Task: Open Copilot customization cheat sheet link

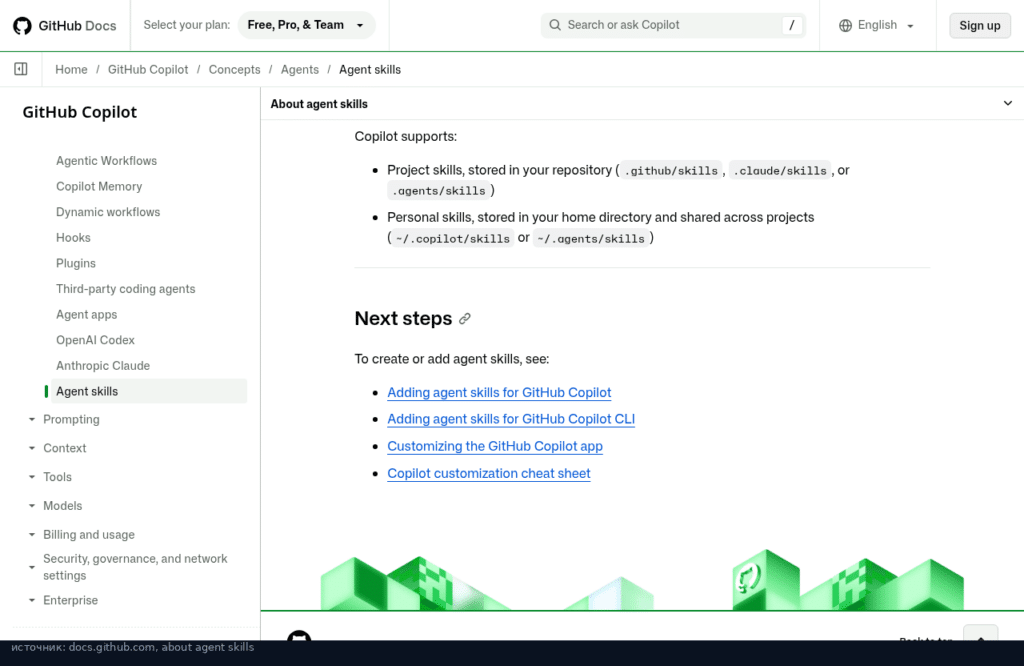Action: tap(488, 473)
